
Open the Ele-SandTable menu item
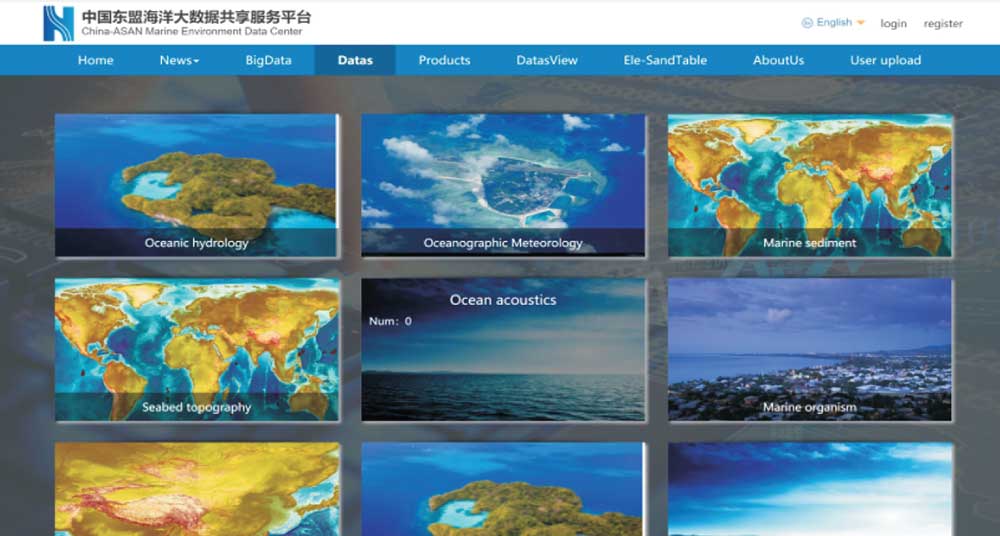[x=665, y=61]
